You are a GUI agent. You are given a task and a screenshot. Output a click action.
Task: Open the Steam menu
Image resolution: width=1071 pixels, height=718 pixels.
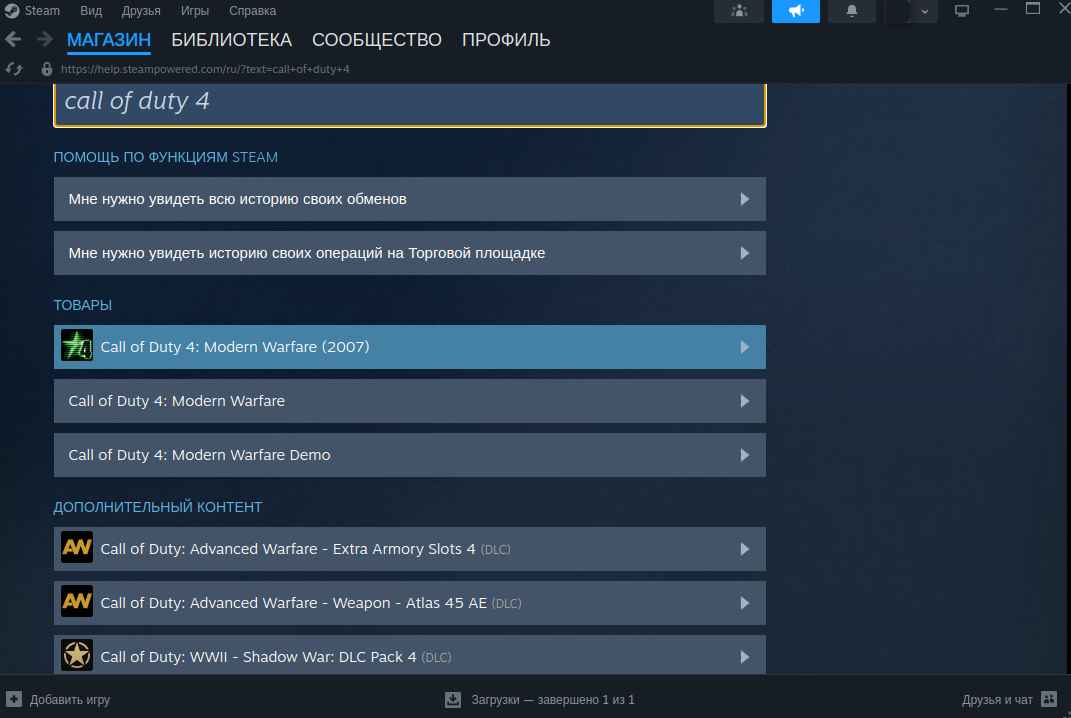pyautogui.click(x=42, y=11)
